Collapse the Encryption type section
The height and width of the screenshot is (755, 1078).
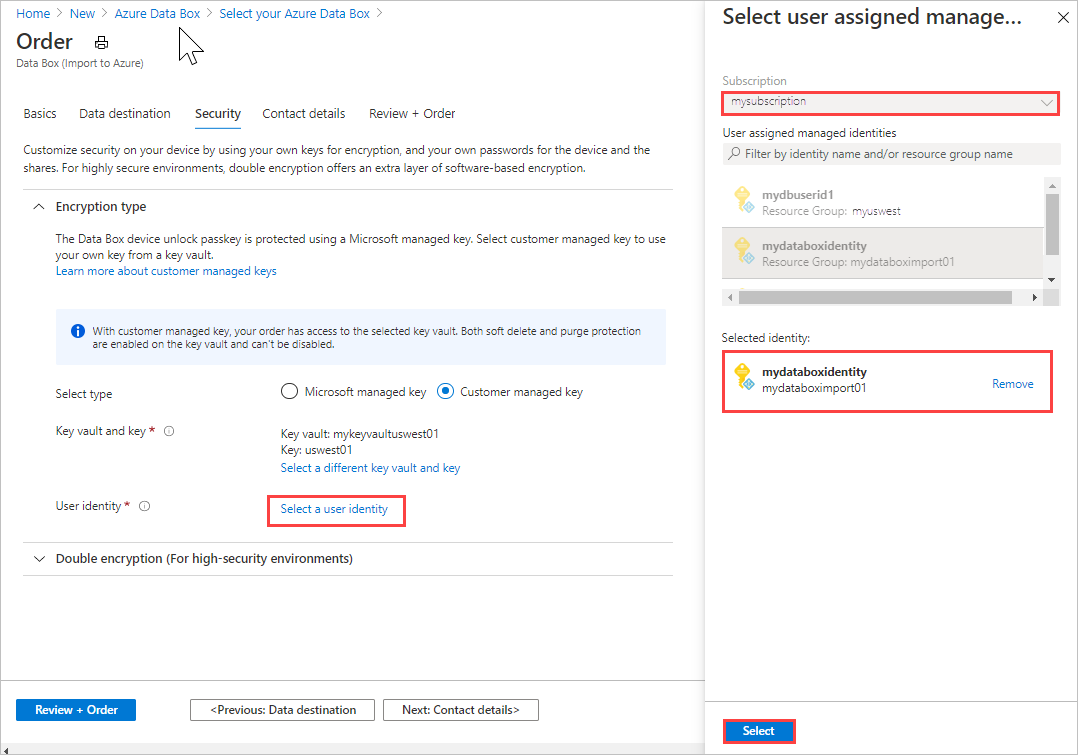pyautogui.click(x=38, y=206)
